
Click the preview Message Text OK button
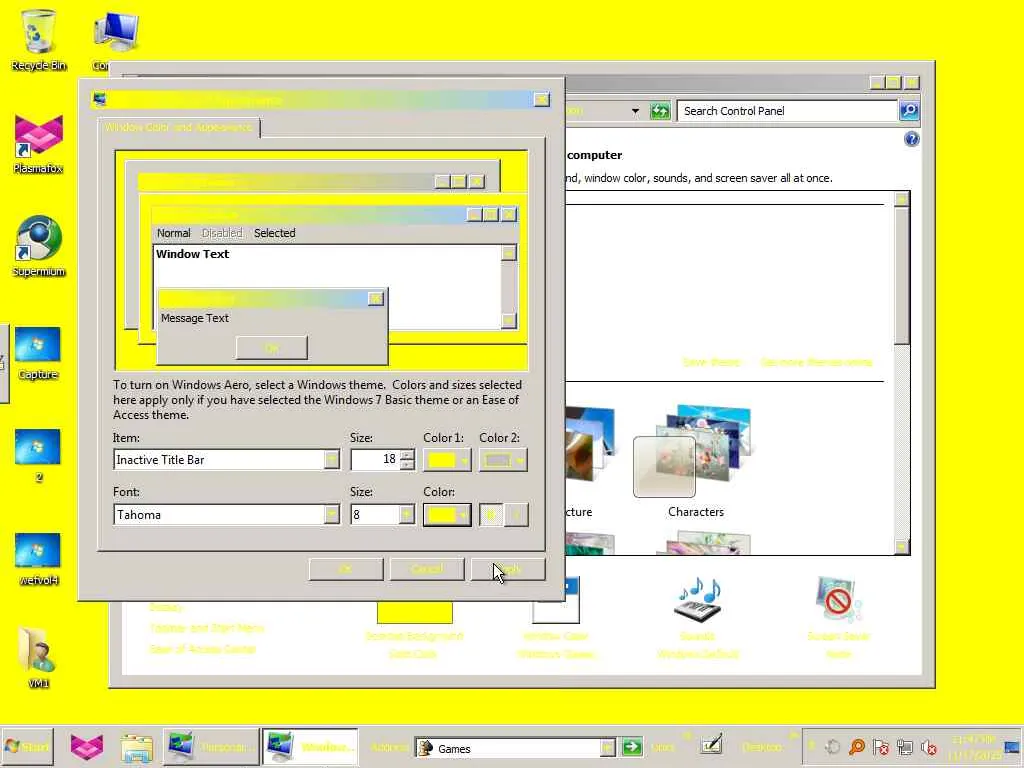click(271, 348)
